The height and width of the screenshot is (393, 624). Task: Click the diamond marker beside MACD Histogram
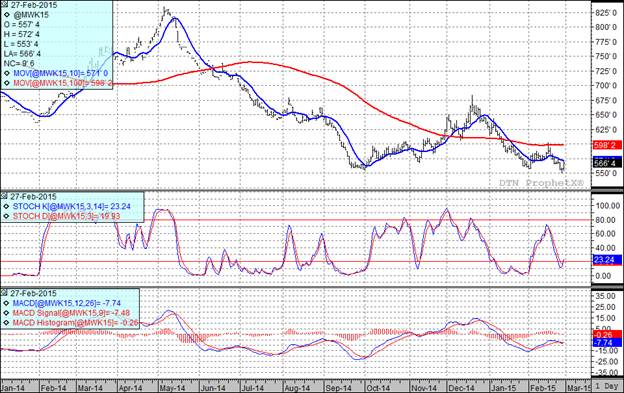(7, 323)
